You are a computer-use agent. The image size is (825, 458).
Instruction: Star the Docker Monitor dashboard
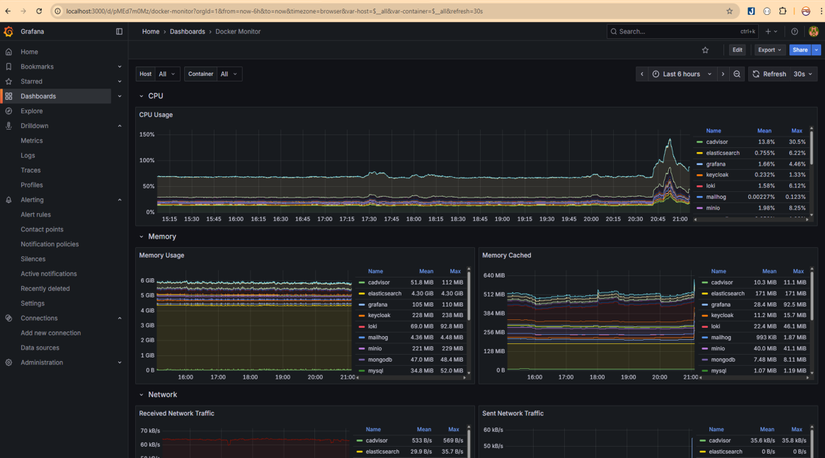[705, 50]
